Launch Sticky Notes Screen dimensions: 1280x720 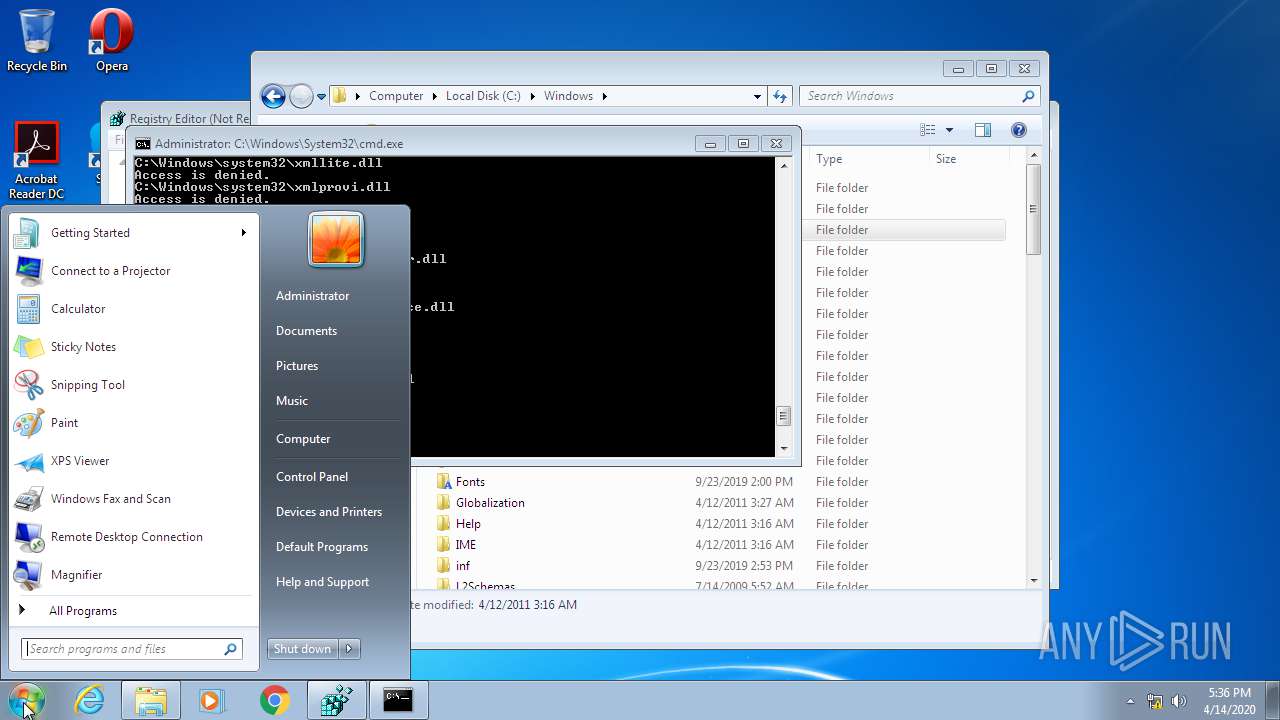point(133,347)
